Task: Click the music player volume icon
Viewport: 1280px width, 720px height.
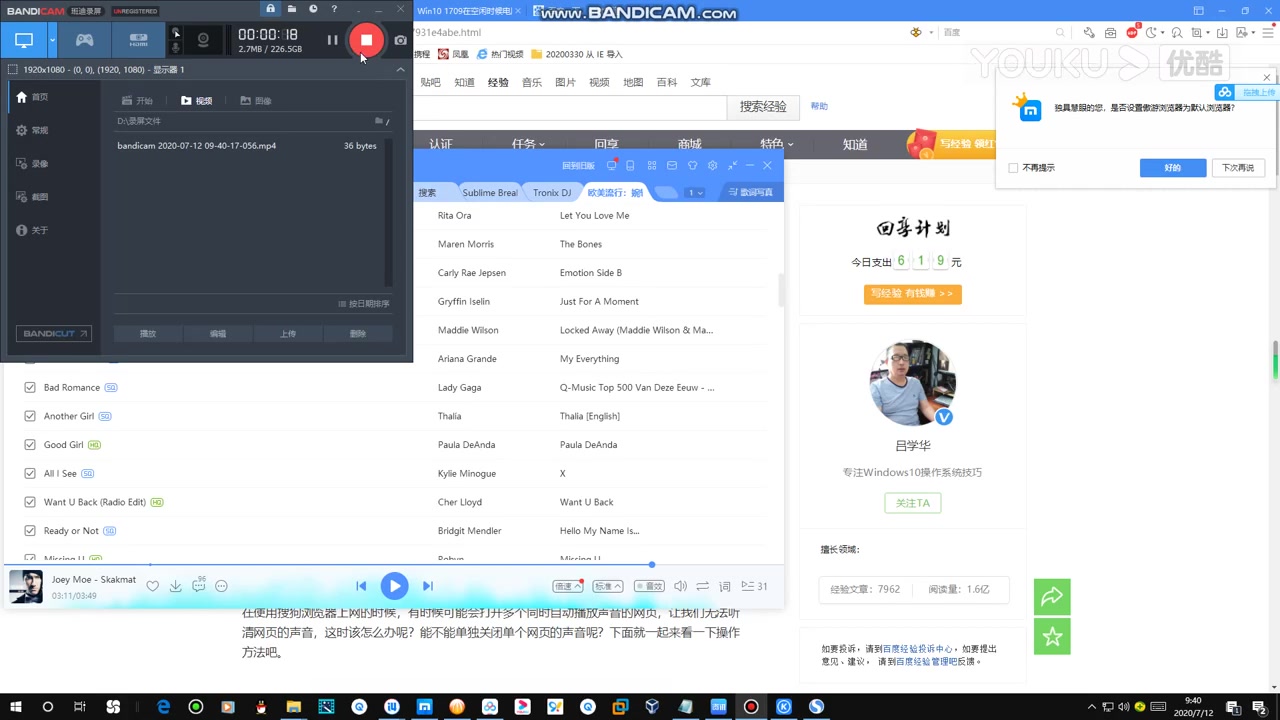Action: 680,586
